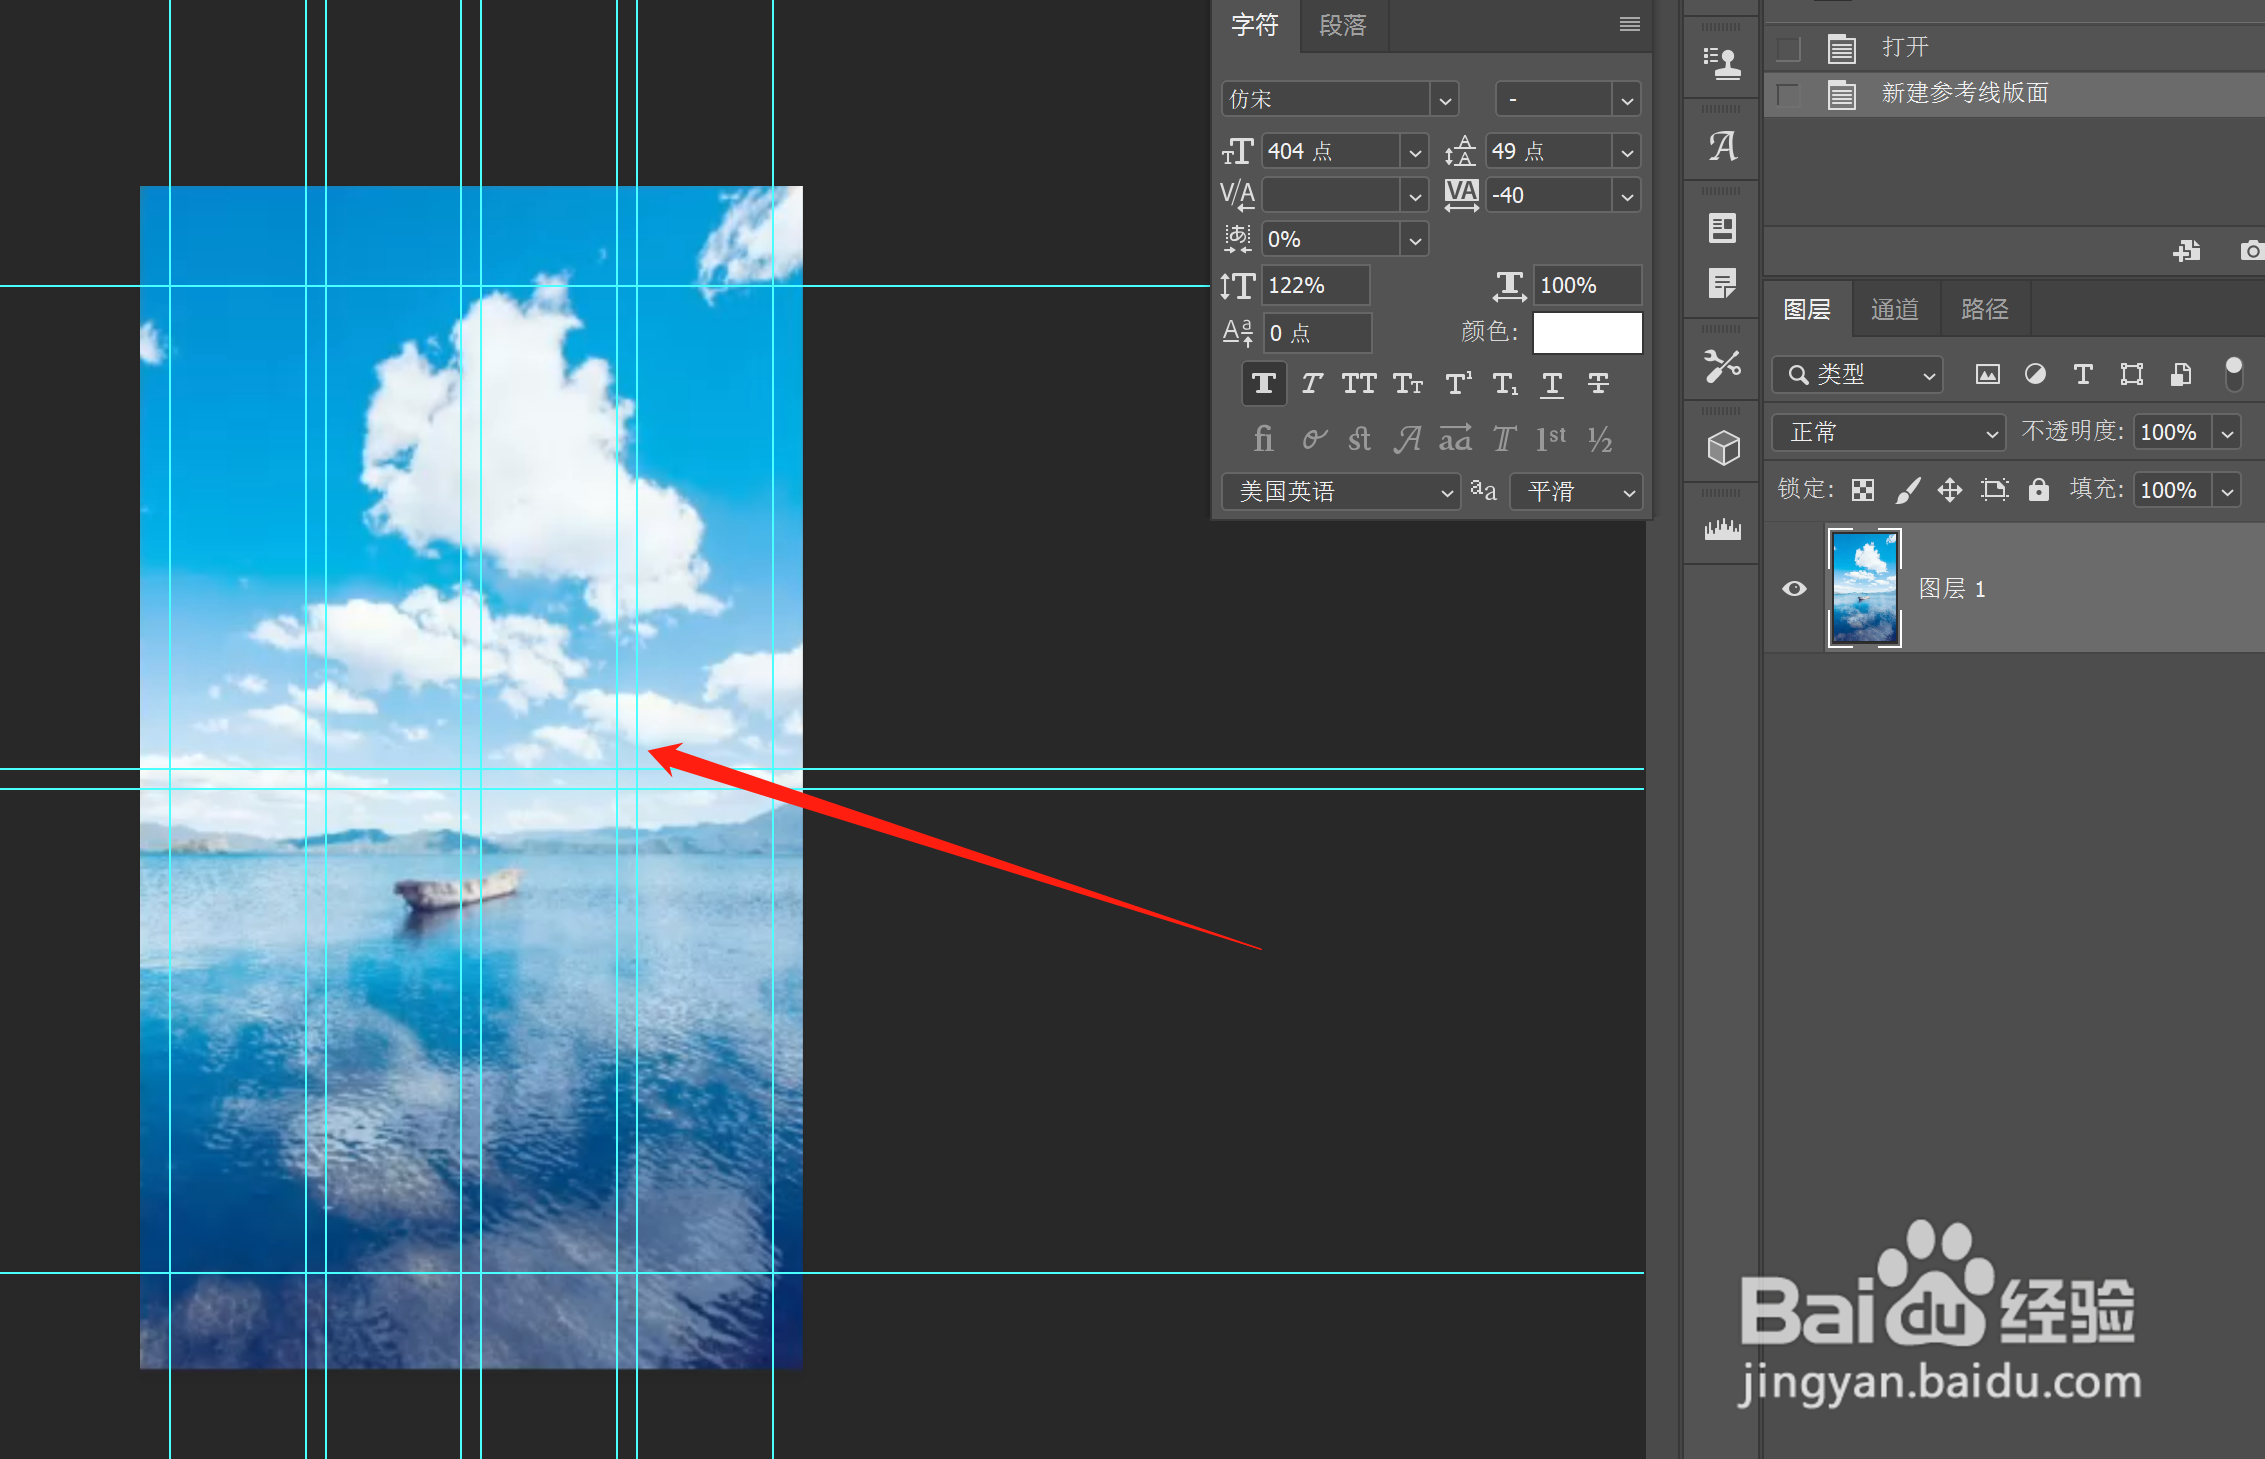The width and height of the screenshot is (2265, 1459).
Task: Open the 美国英语 language dropdown
Action: (1340, 492)
